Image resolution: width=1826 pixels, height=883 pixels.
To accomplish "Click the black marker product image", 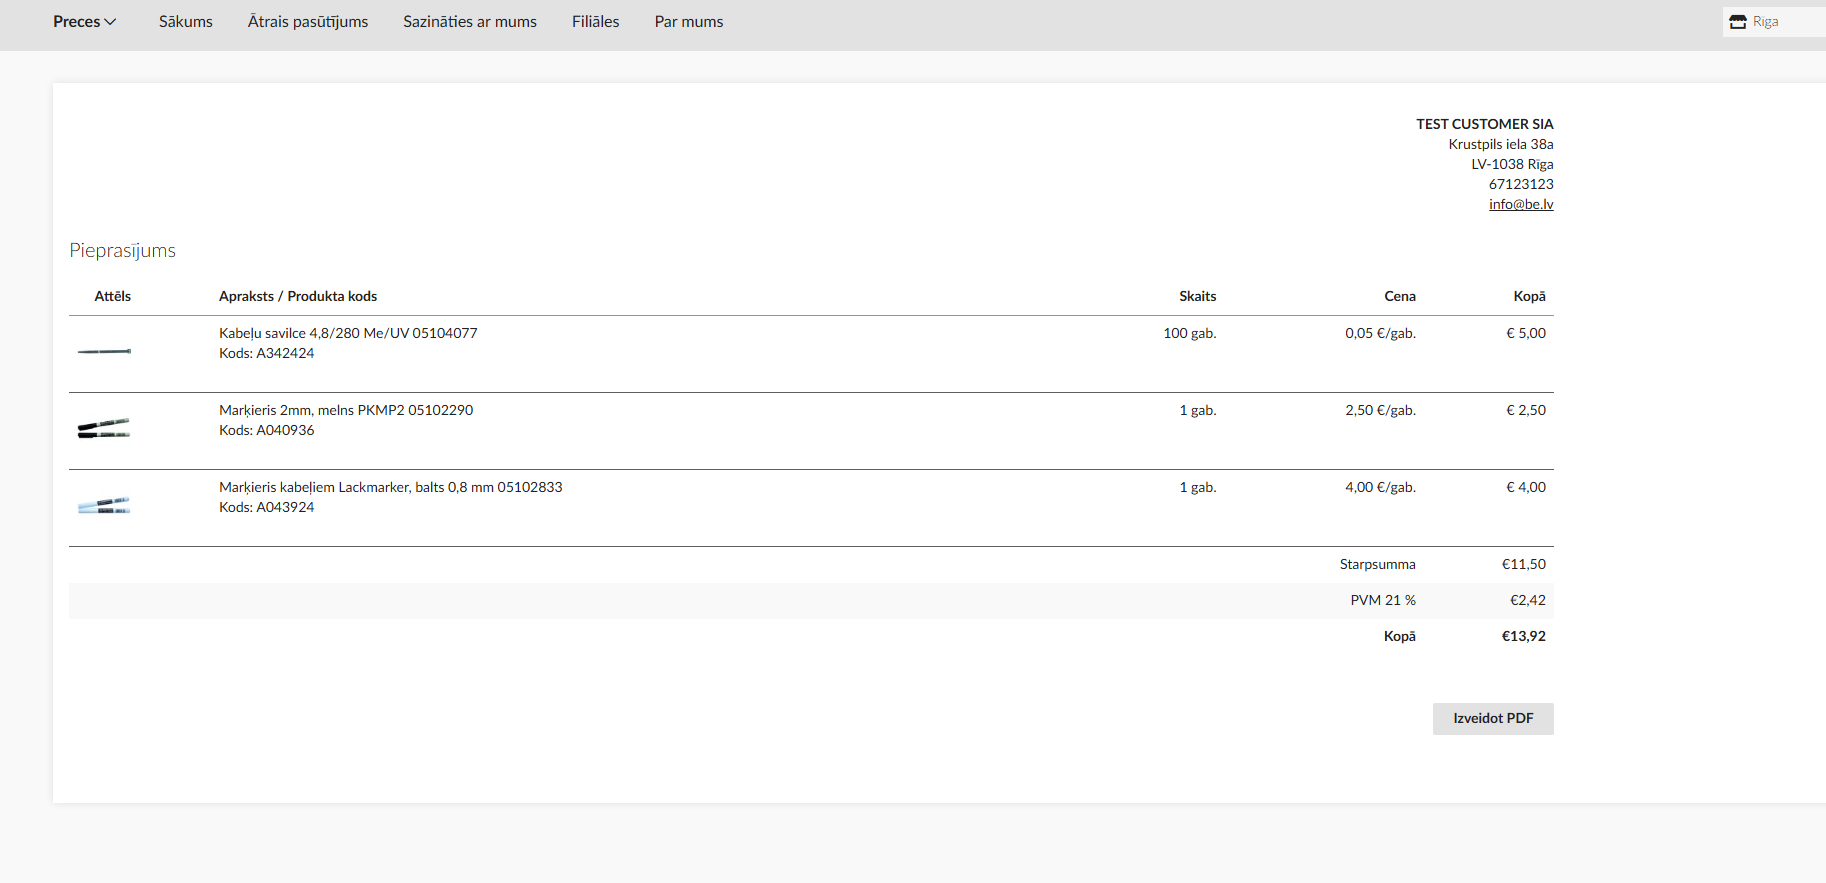I will [x=104, y=428].
